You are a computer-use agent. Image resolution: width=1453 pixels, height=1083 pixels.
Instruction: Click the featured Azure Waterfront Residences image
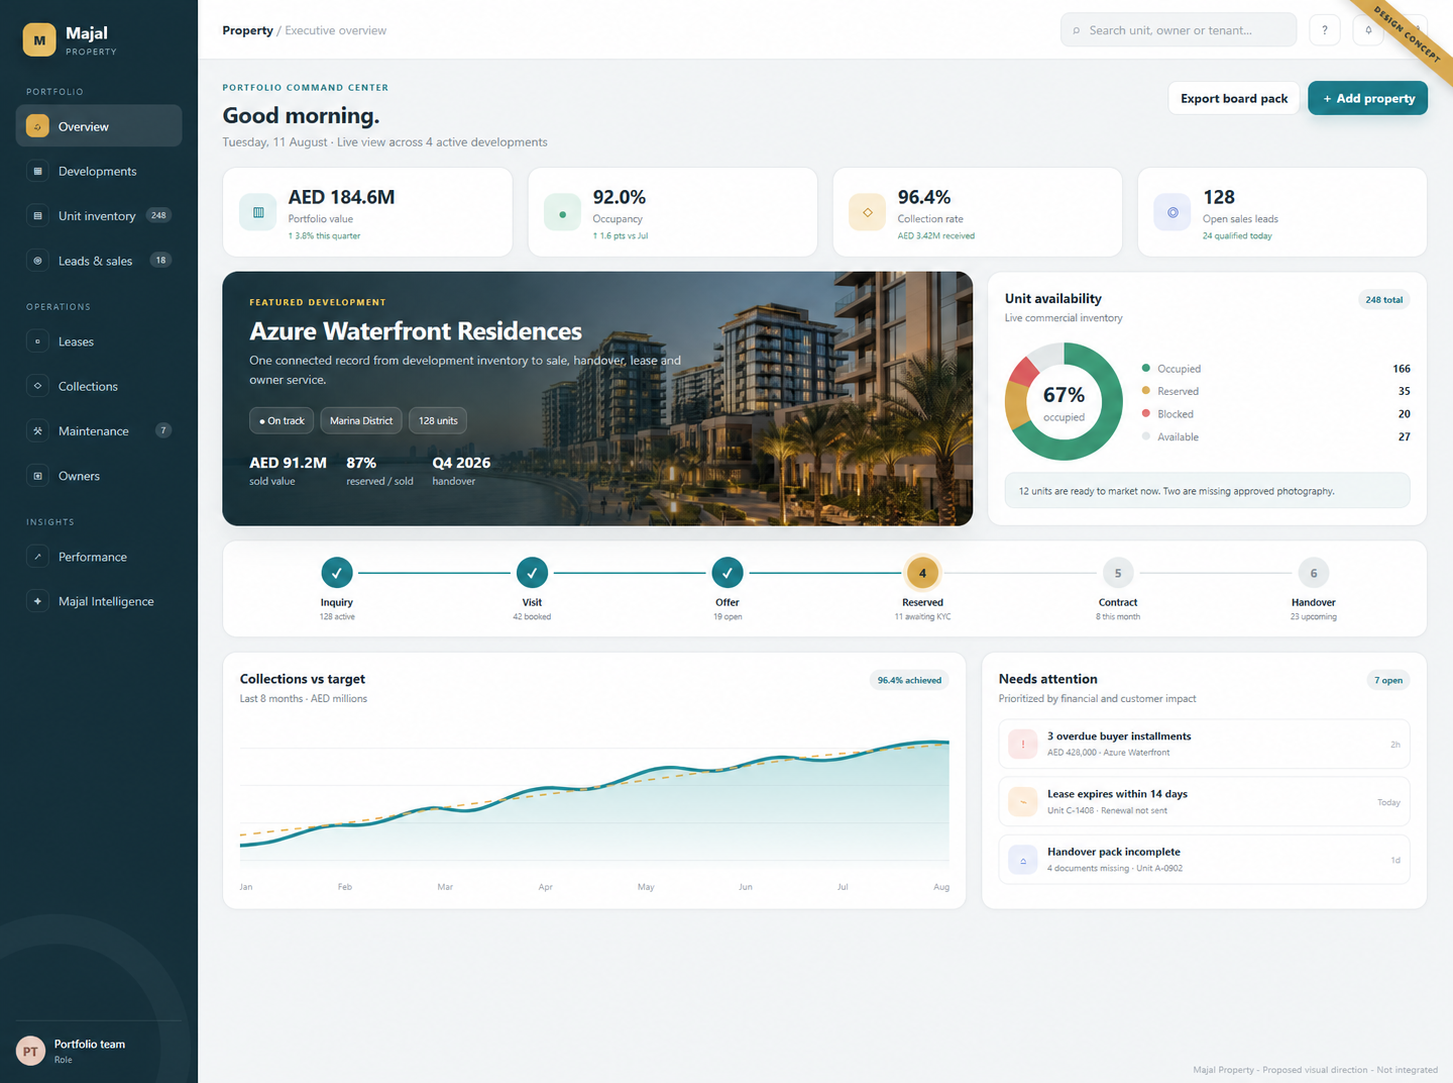[597, 398]
